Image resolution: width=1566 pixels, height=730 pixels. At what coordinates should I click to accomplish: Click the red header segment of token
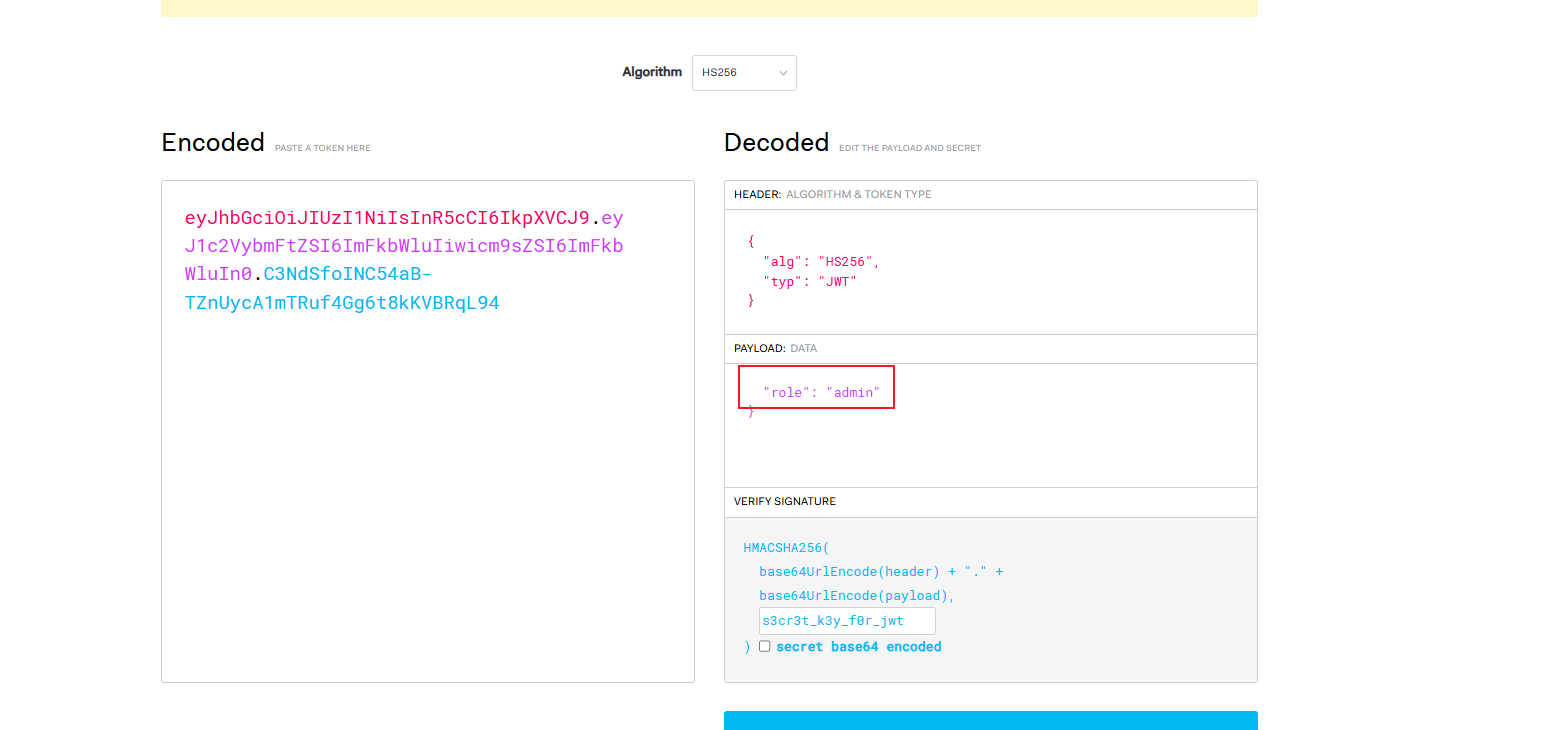pos(387,218)
